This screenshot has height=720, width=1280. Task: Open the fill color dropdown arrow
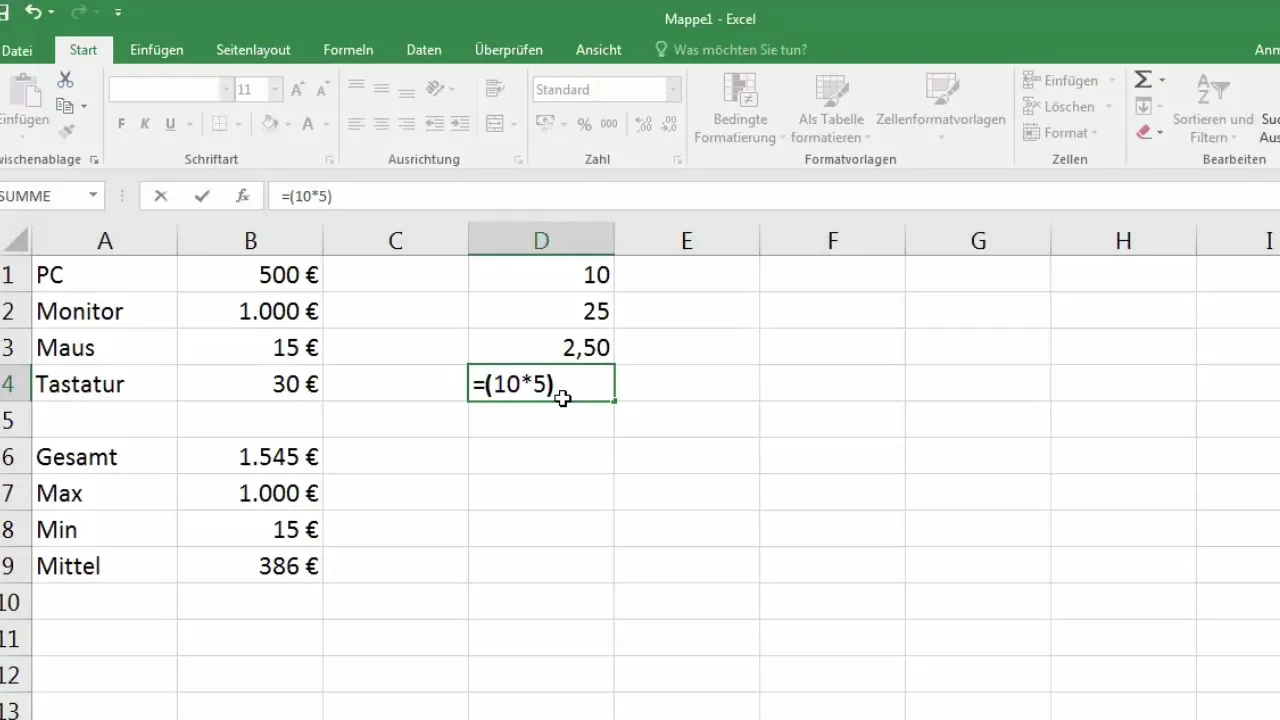(x=286, y=124)
